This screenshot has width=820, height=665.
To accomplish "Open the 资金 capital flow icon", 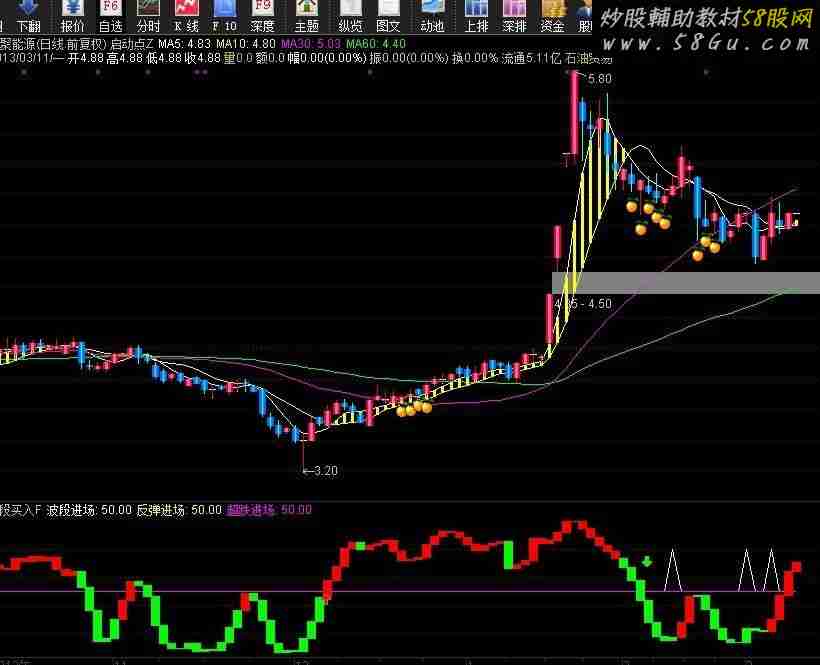I will click(x=552, y=16).
